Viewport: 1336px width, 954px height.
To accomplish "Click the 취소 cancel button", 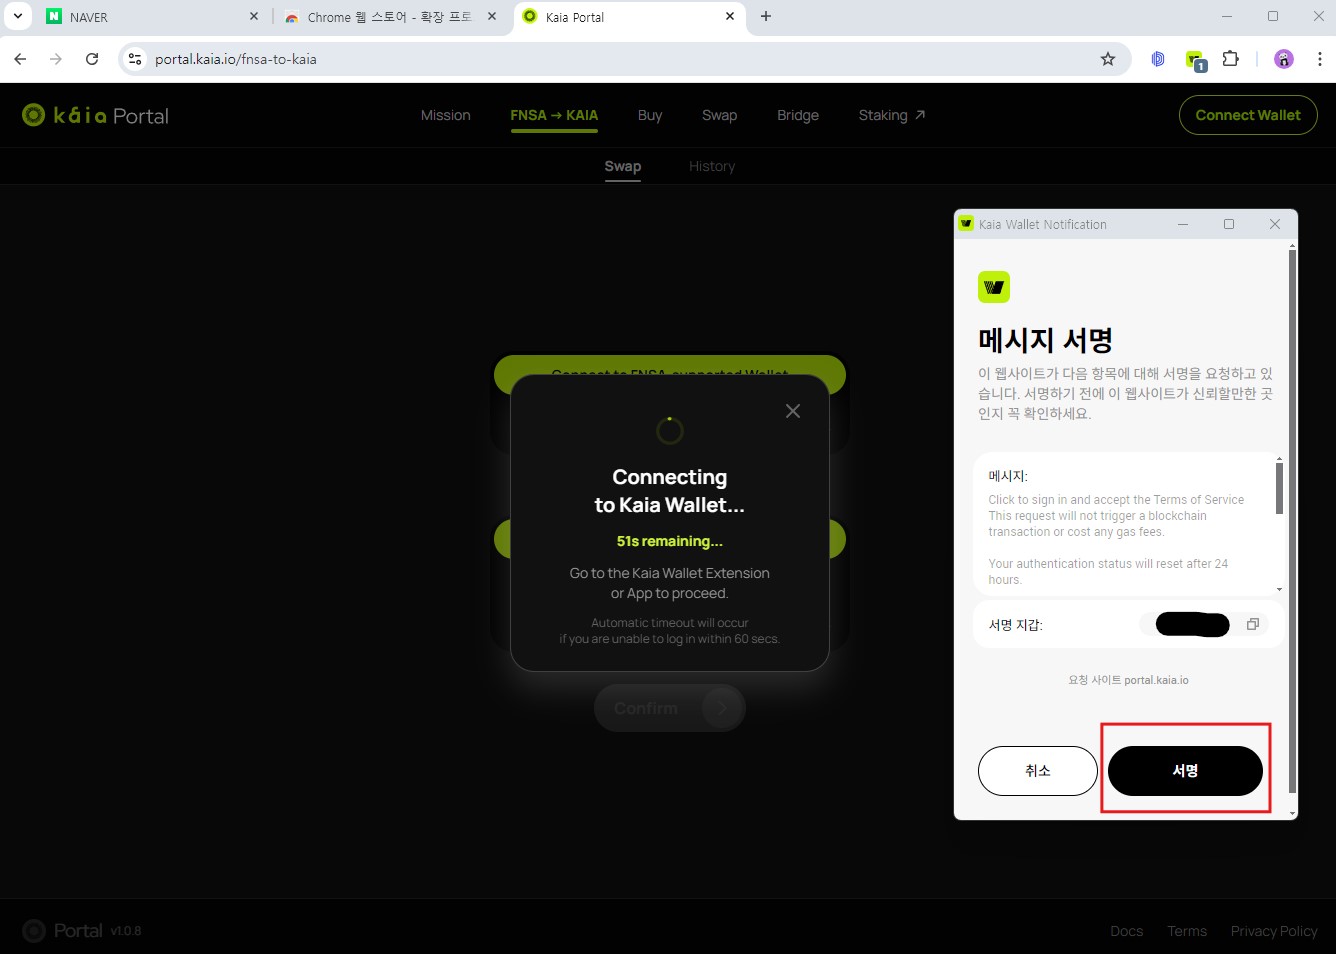I will coord(1037,771).
